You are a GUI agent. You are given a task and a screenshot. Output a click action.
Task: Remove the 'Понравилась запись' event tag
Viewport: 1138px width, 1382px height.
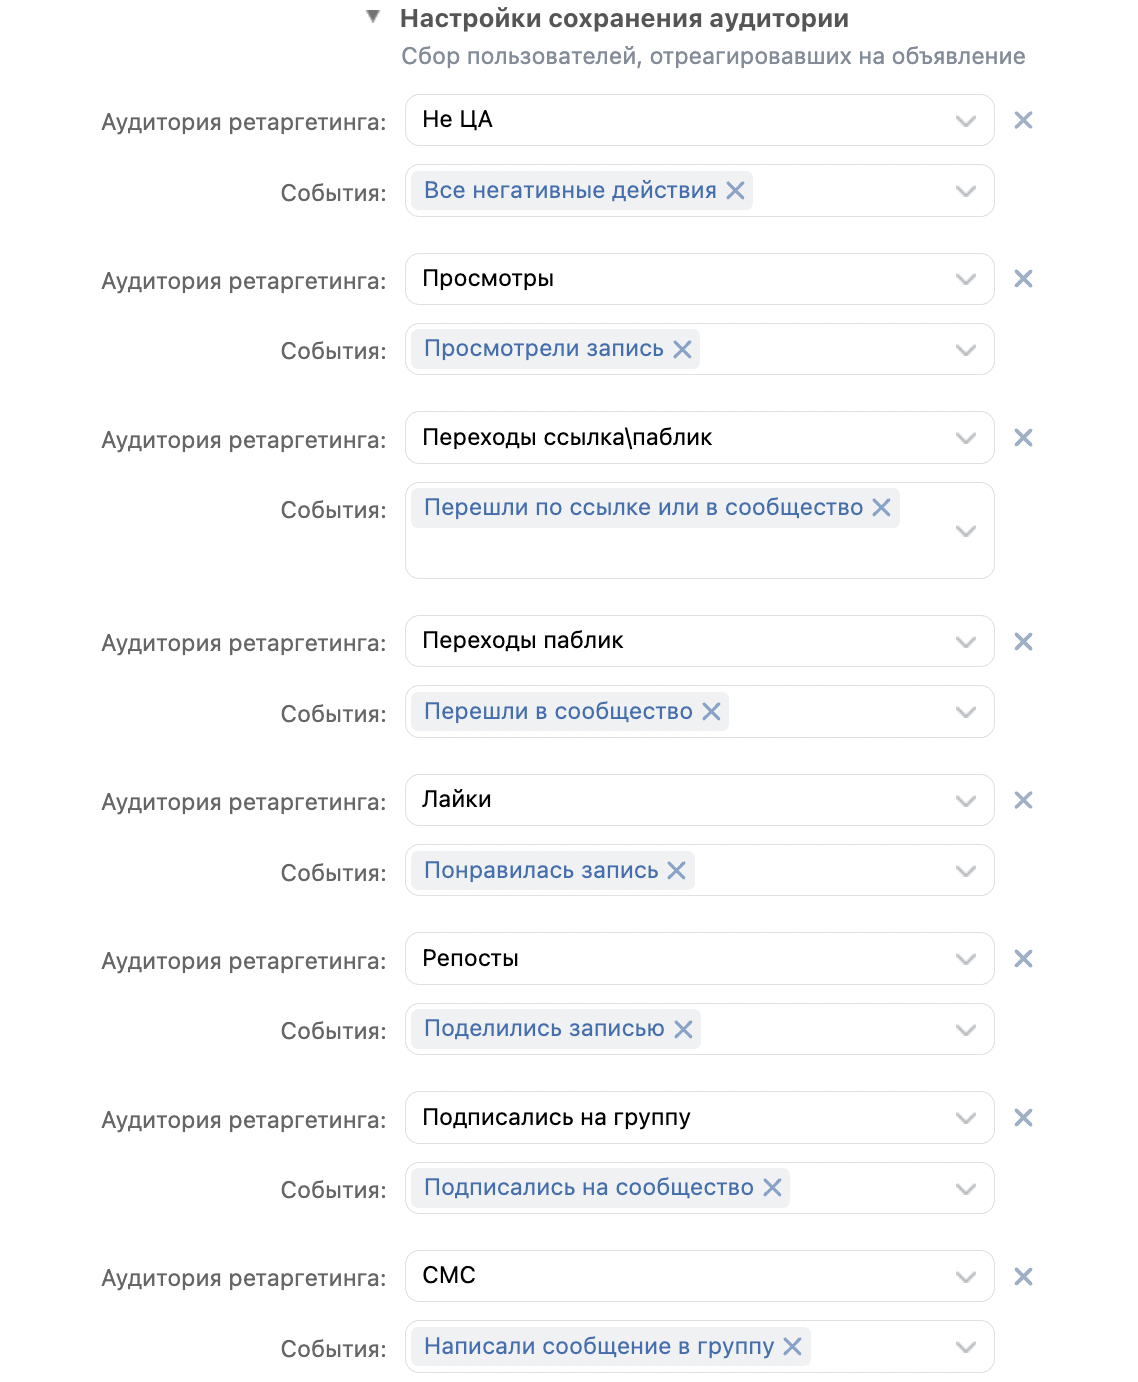coord(676,870)
